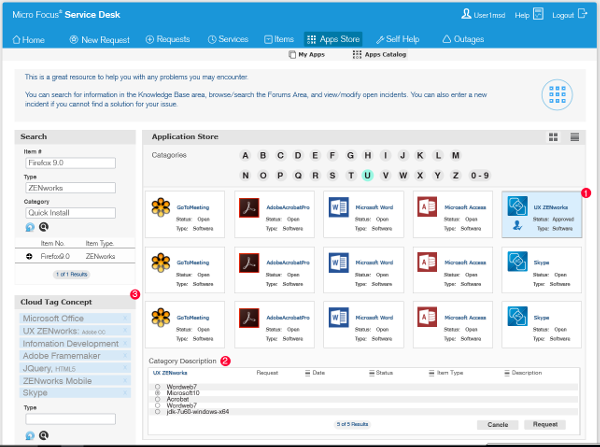Select the Acrobat radio button

click(x=157, y=399)
